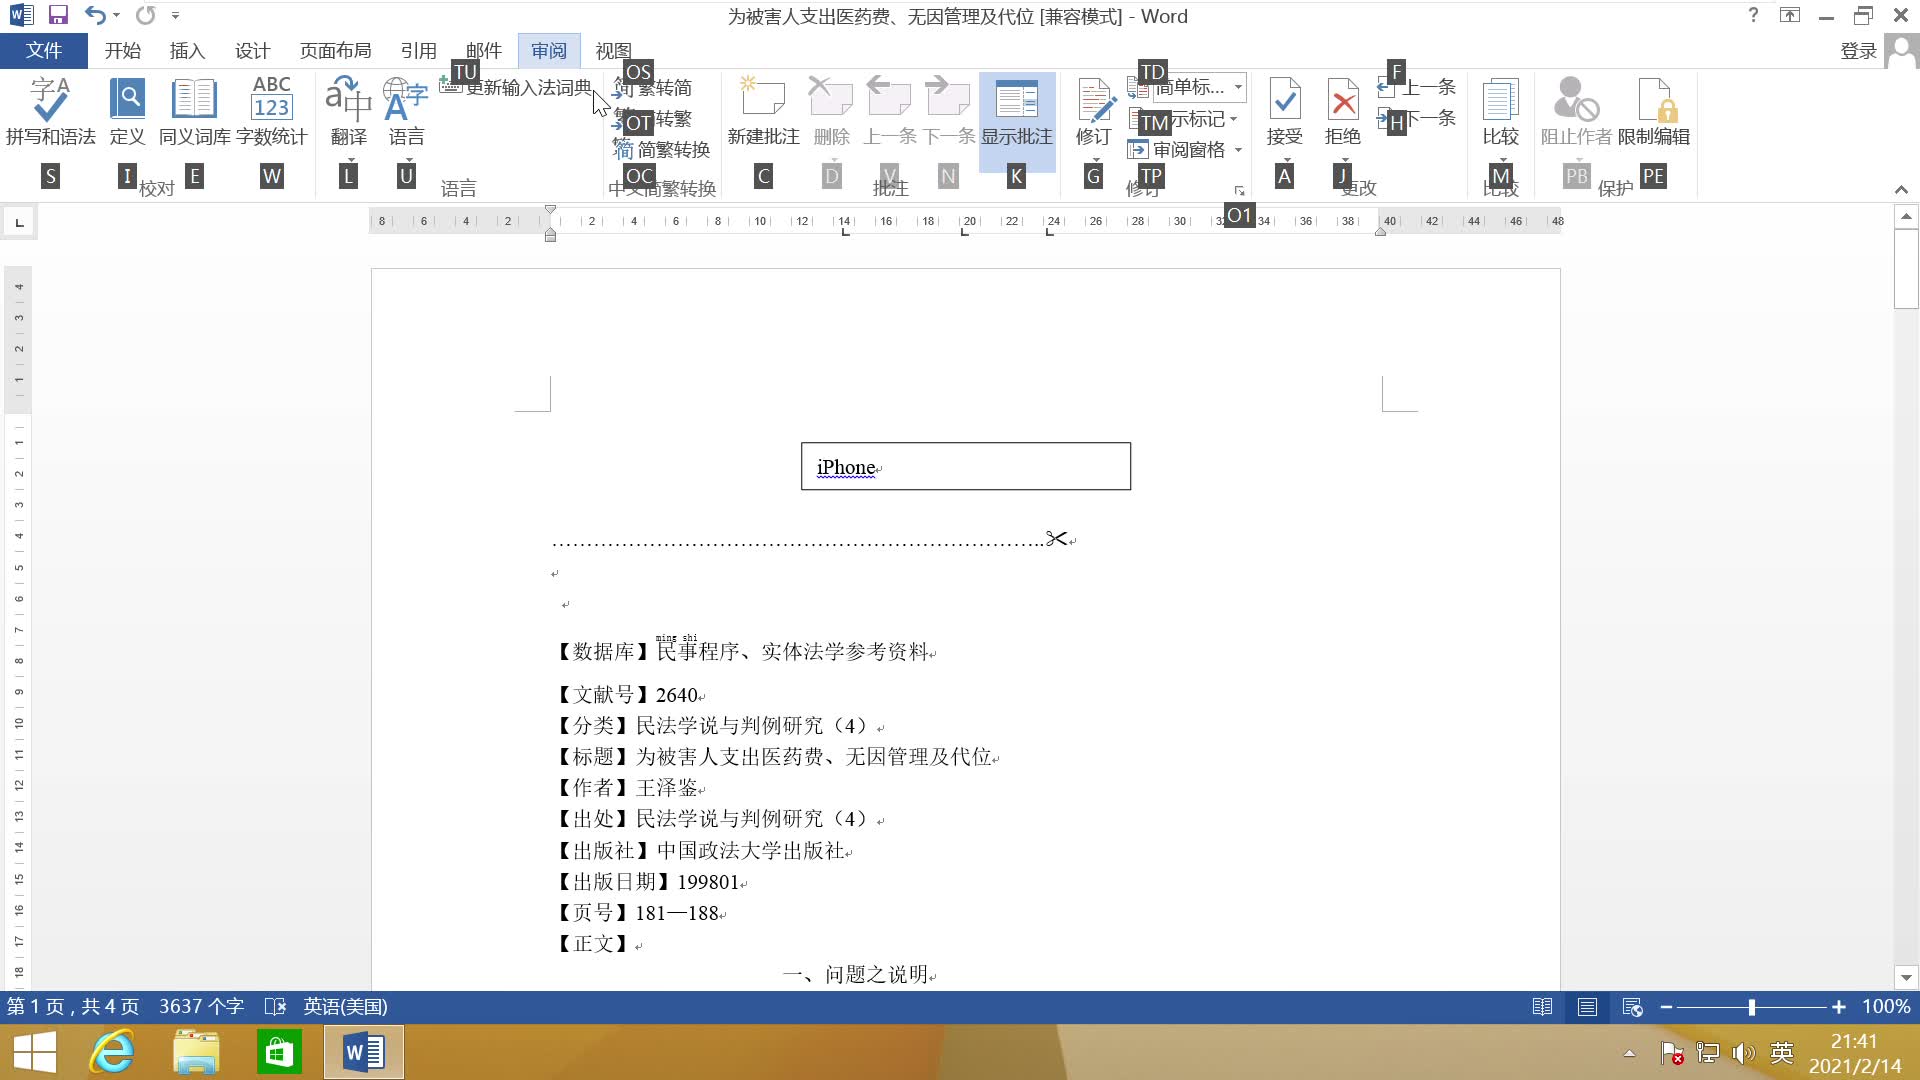1920x1080 pixels.
Task: Click the iPhone text box in document
Action: click(x=965, y=467)
